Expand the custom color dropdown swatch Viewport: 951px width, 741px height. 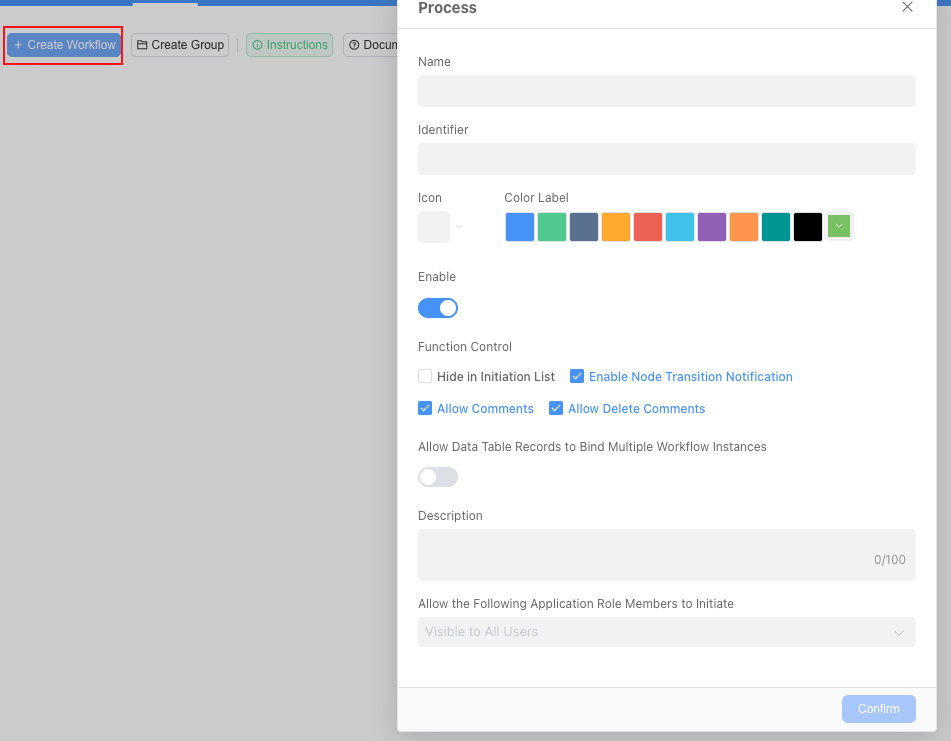839,227
